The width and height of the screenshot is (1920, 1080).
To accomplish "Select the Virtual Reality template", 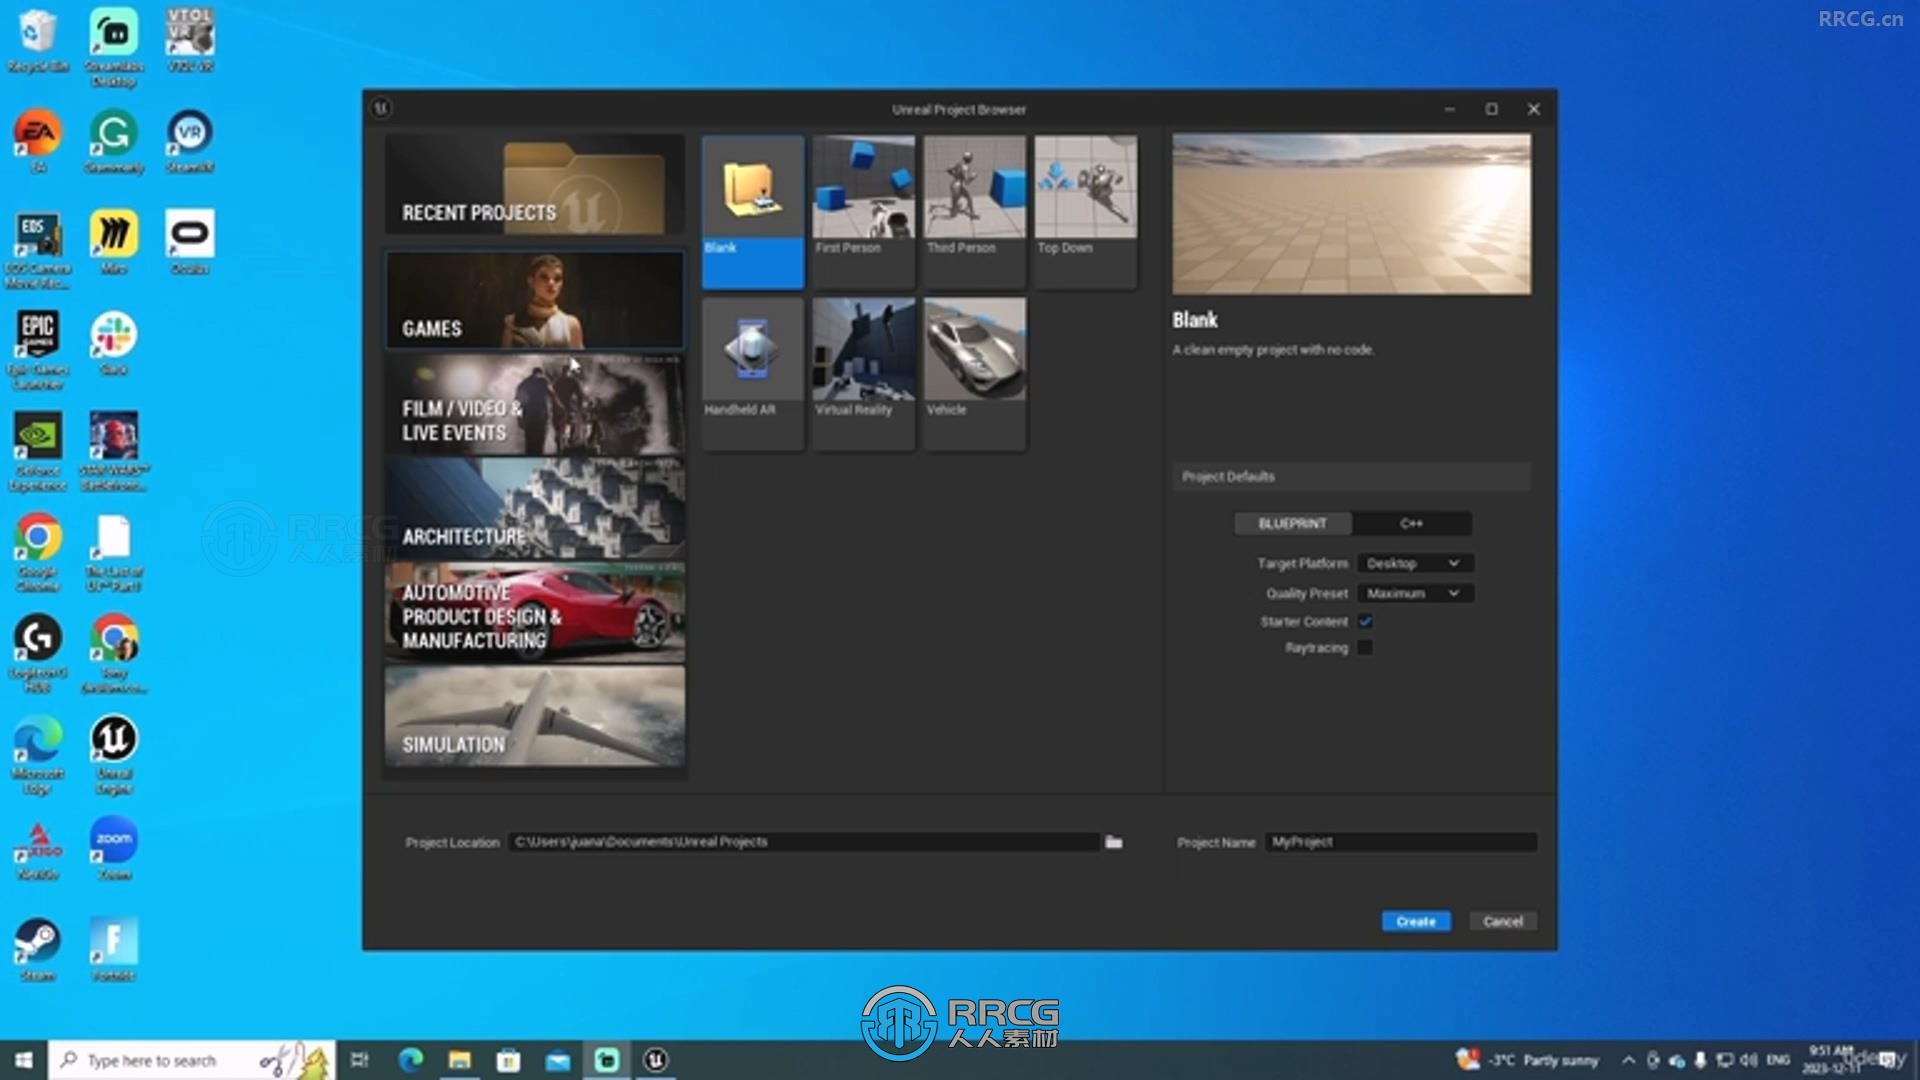I will coord(863,374).
